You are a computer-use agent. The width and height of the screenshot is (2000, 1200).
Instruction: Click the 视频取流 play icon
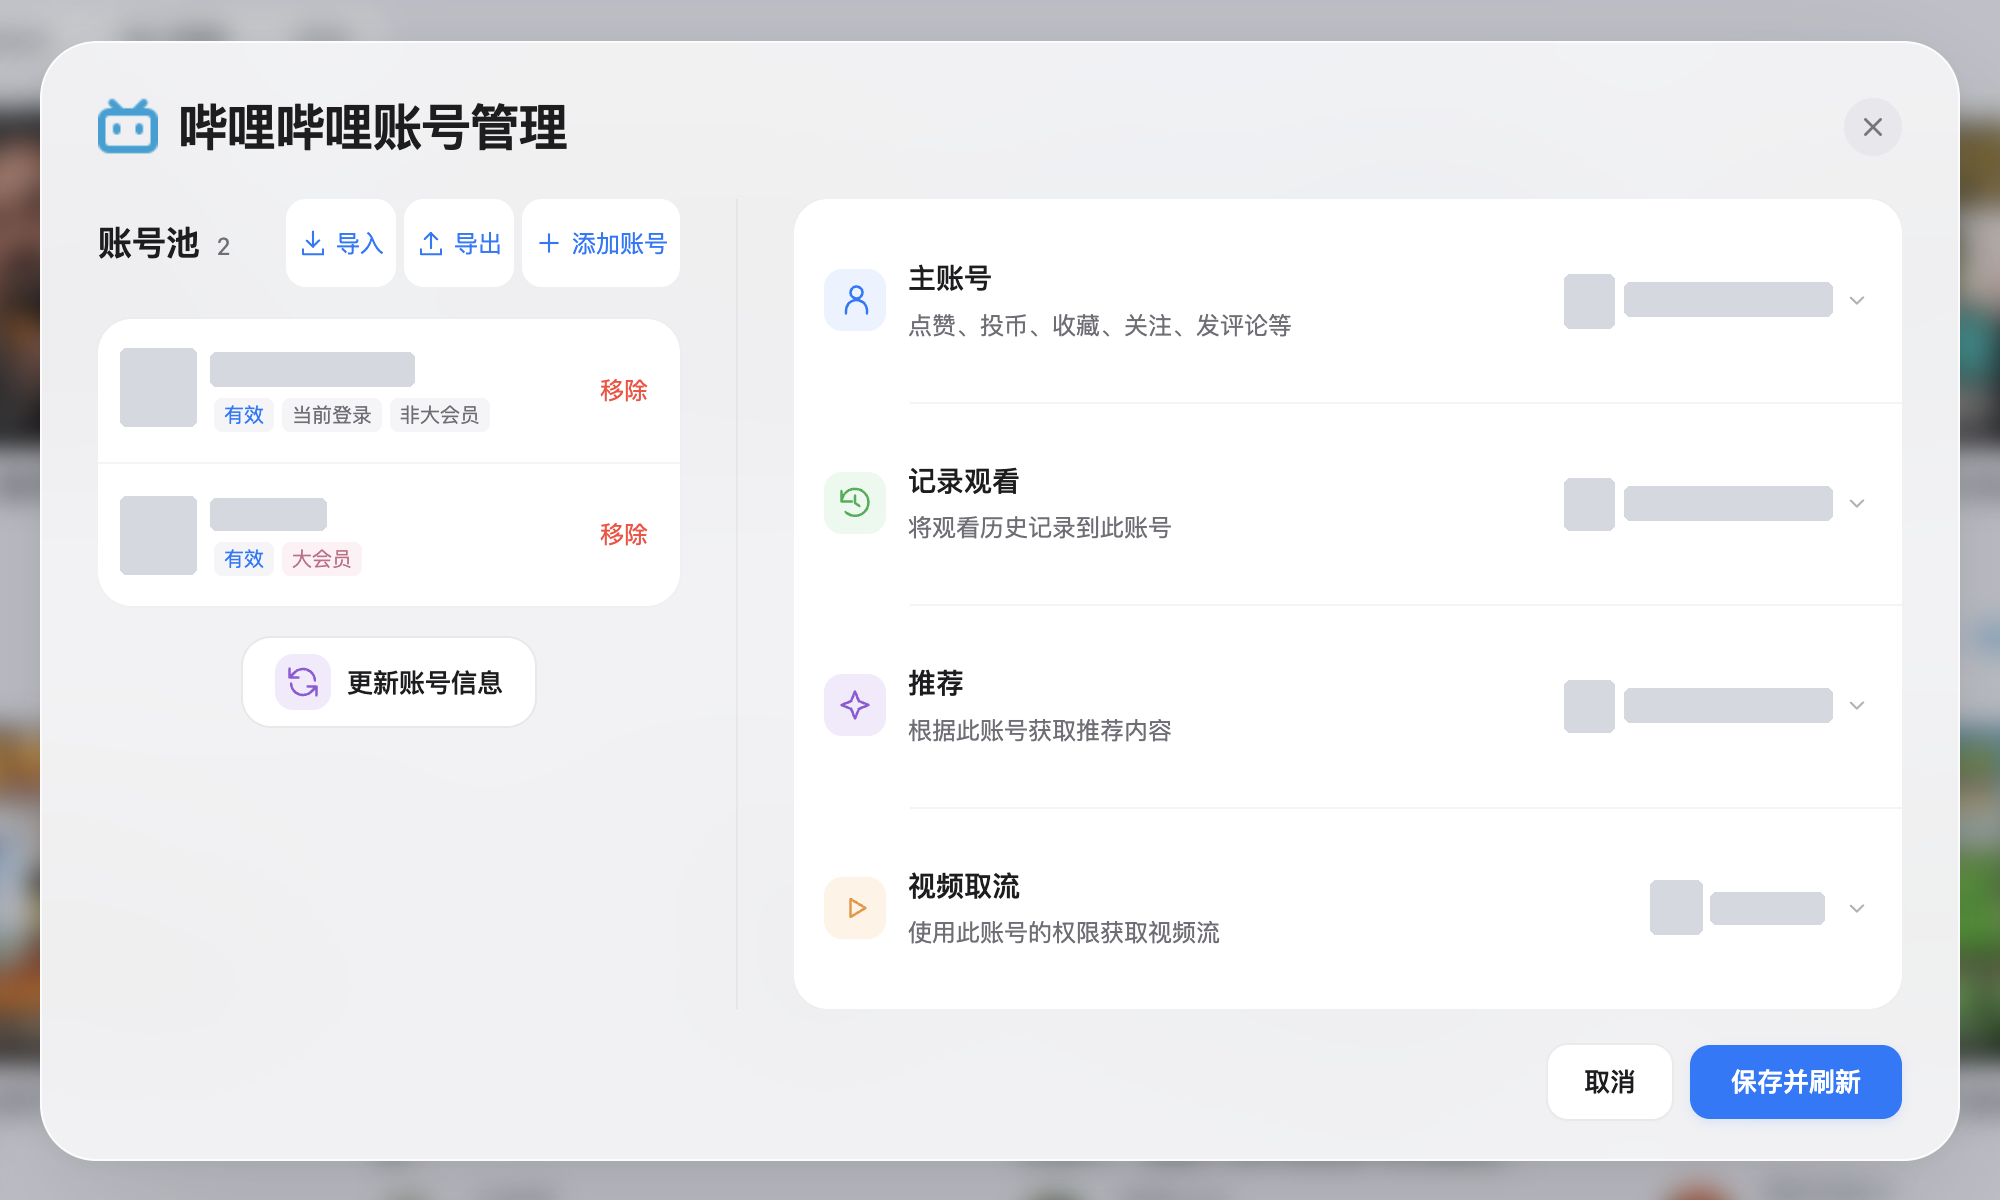pos(855,908)
